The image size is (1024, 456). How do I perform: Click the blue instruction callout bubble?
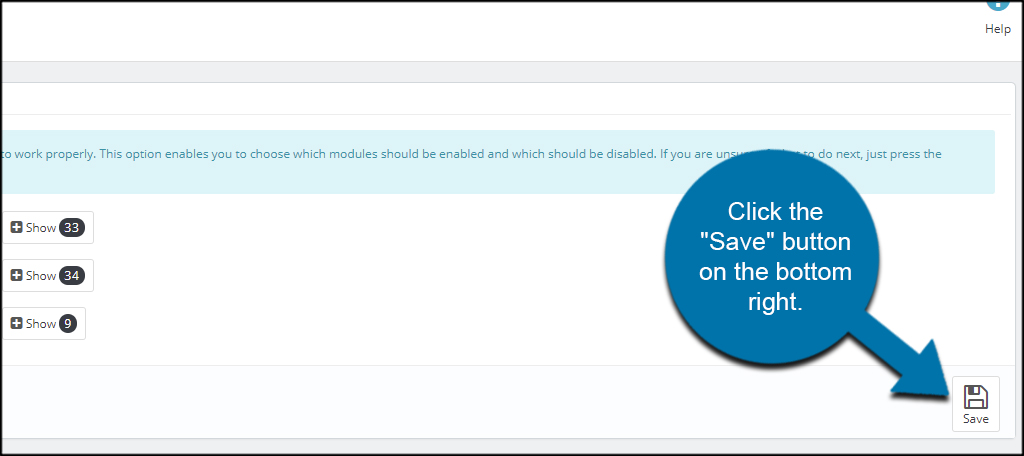point(775,257)
